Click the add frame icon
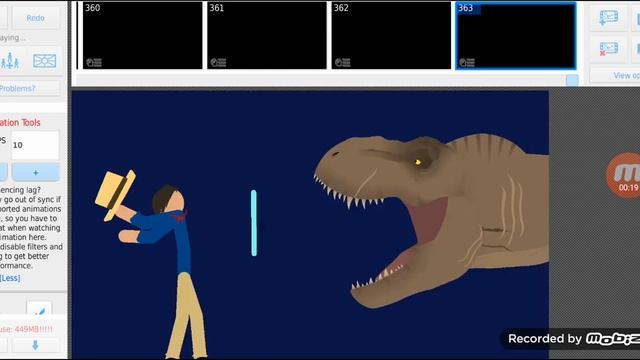The image size is (640, 360). (609, 18)
